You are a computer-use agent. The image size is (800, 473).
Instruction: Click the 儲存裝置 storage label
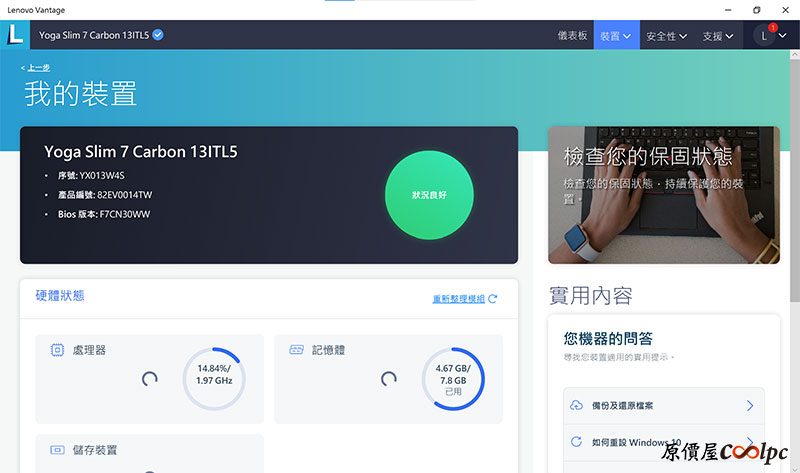click(x=94, y=450)
